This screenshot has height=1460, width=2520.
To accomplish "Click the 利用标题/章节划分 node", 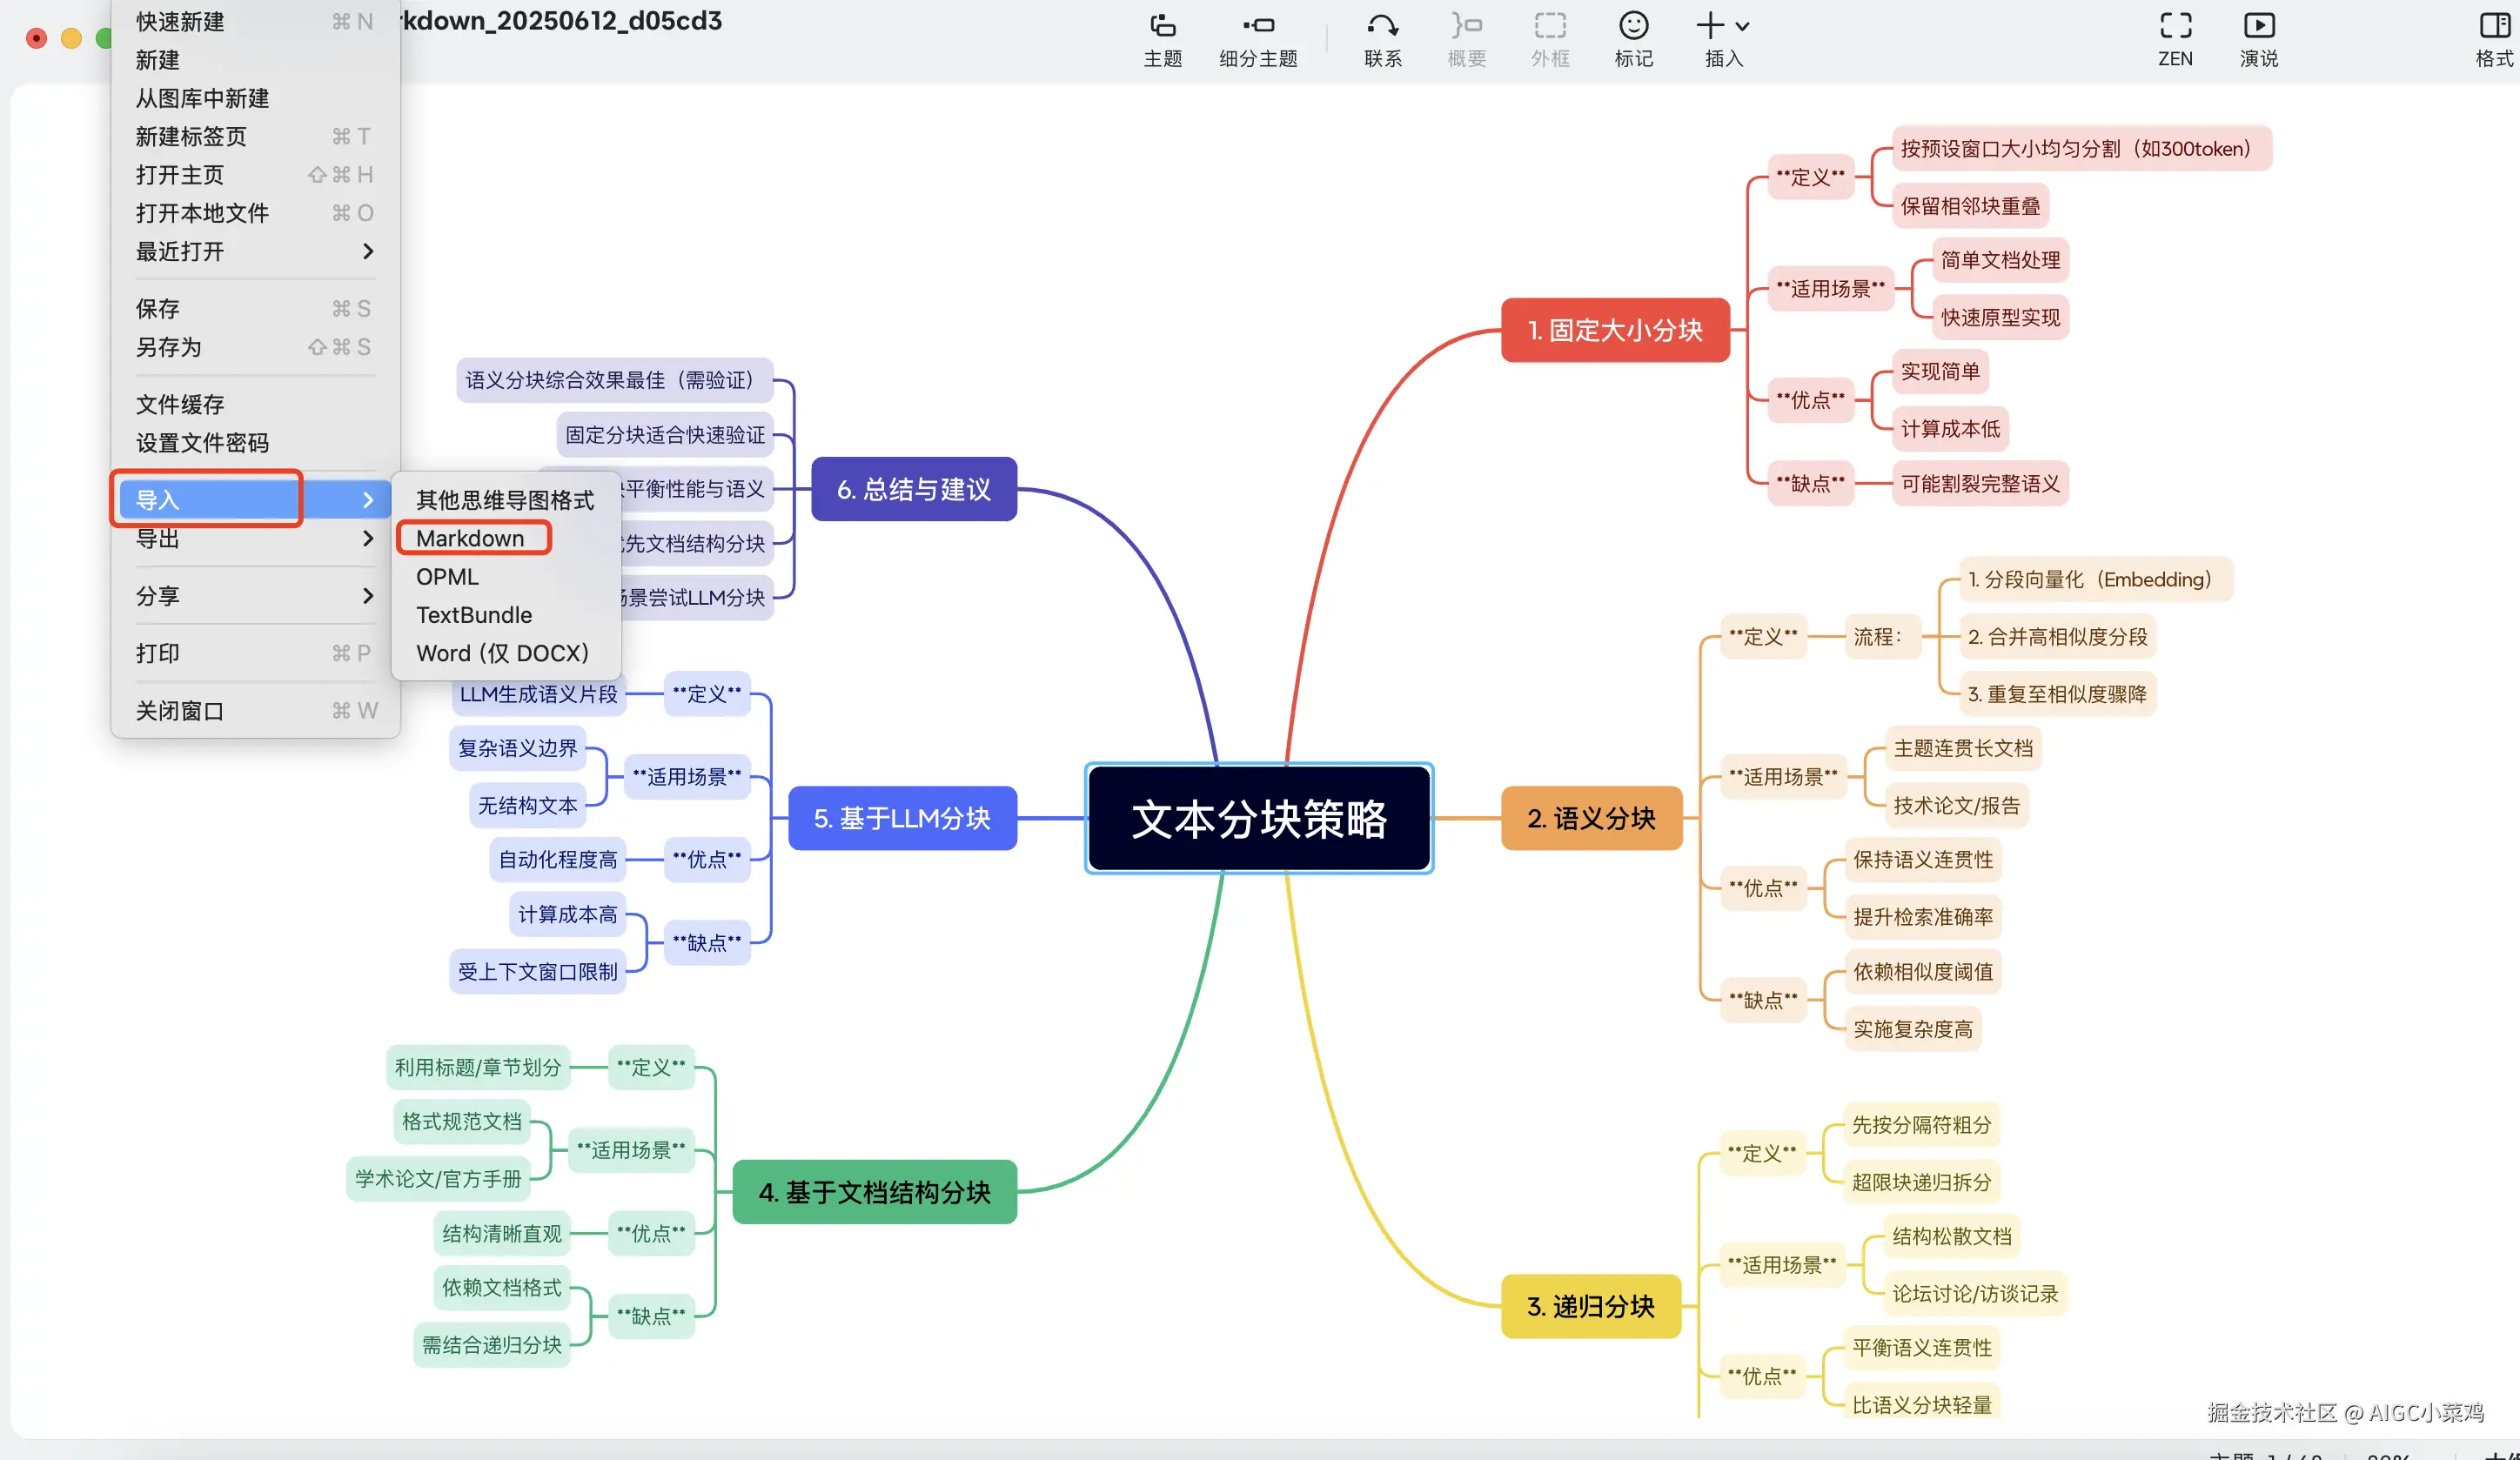I will [x=478, y=1067].
